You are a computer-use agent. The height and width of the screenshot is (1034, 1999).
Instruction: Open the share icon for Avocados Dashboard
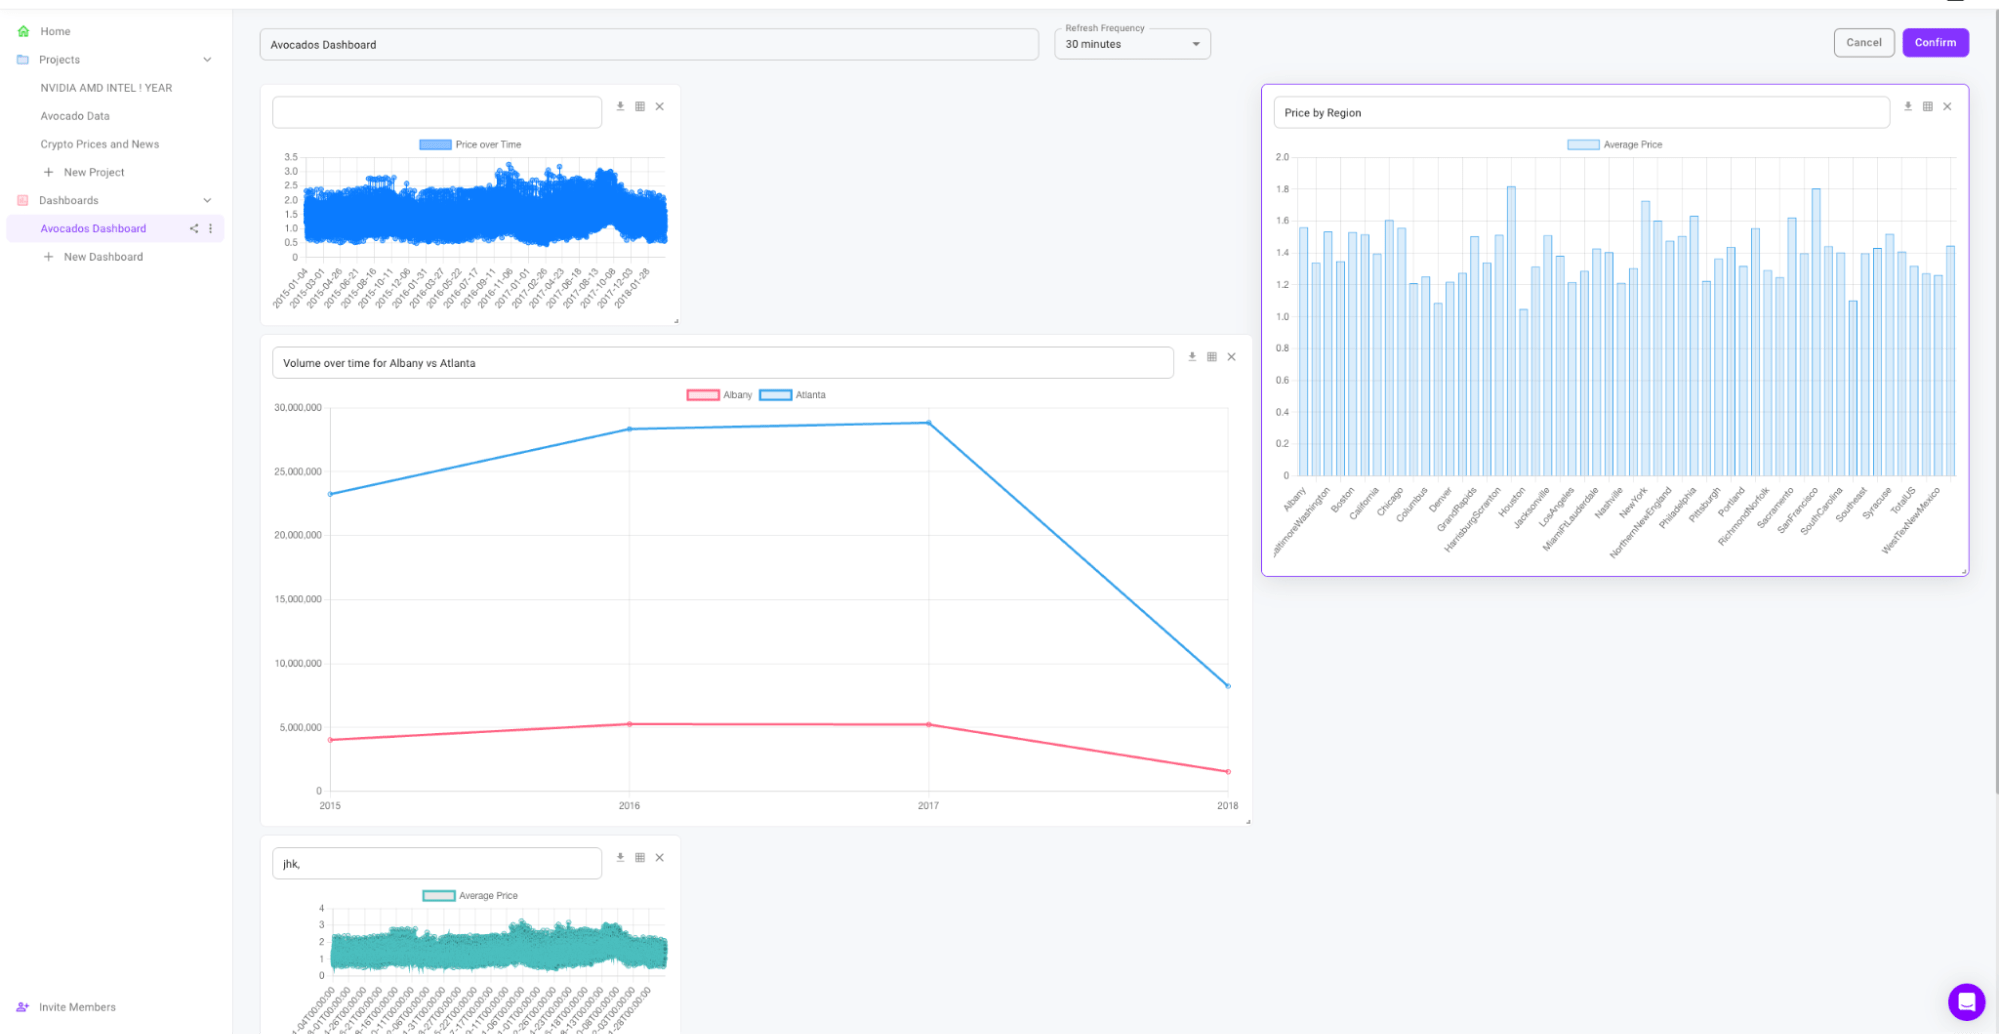coord(194,228)
